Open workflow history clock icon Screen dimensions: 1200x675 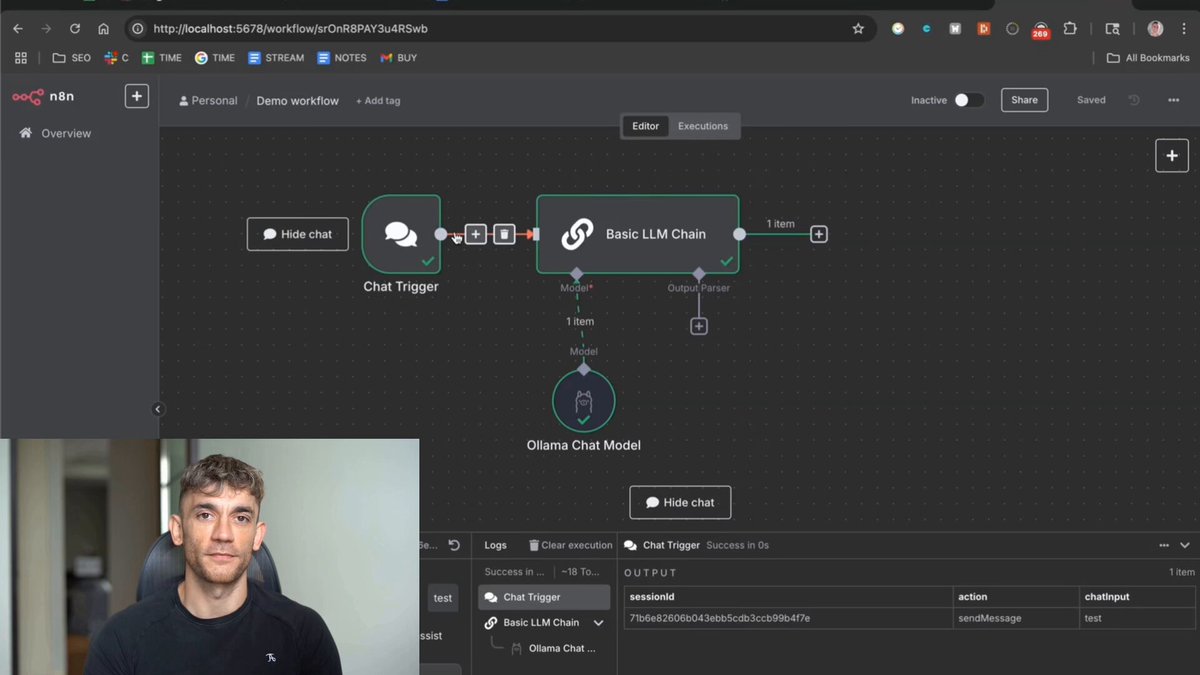pyautogui.click(x=1134, y=100)
